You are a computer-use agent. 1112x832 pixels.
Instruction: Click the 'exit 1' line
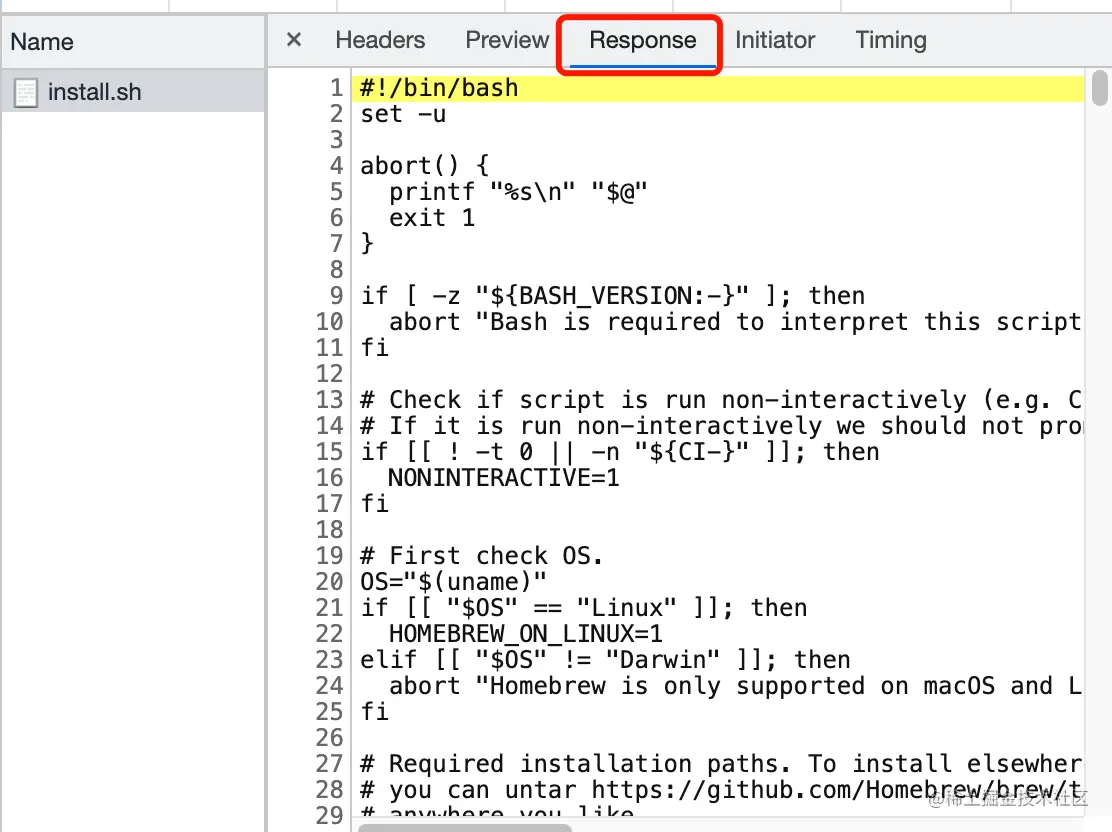pos(431,218)
